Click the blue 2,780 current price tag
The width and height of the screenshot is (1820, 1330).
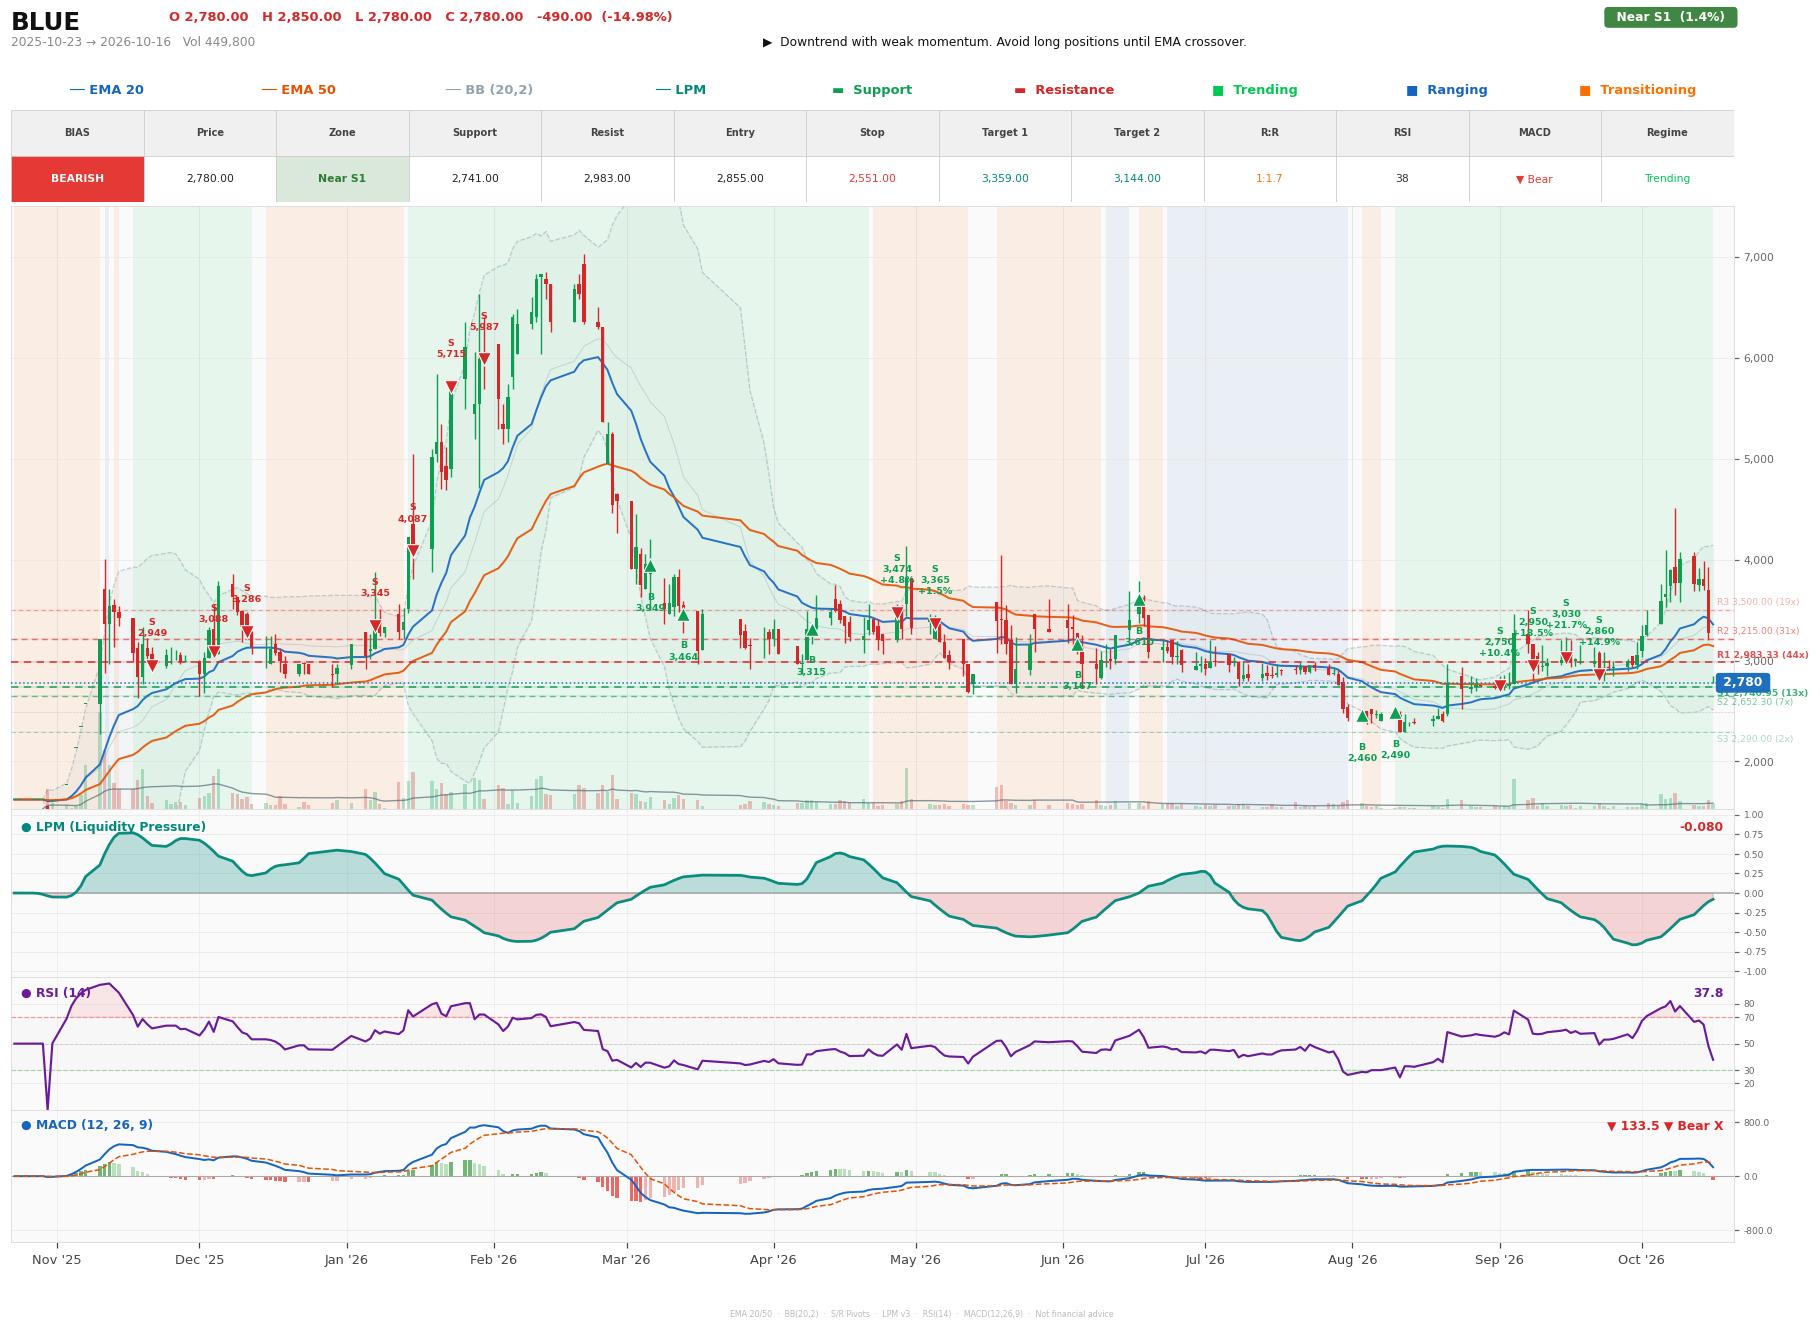pyautogui.click(x=1742, y=683)
